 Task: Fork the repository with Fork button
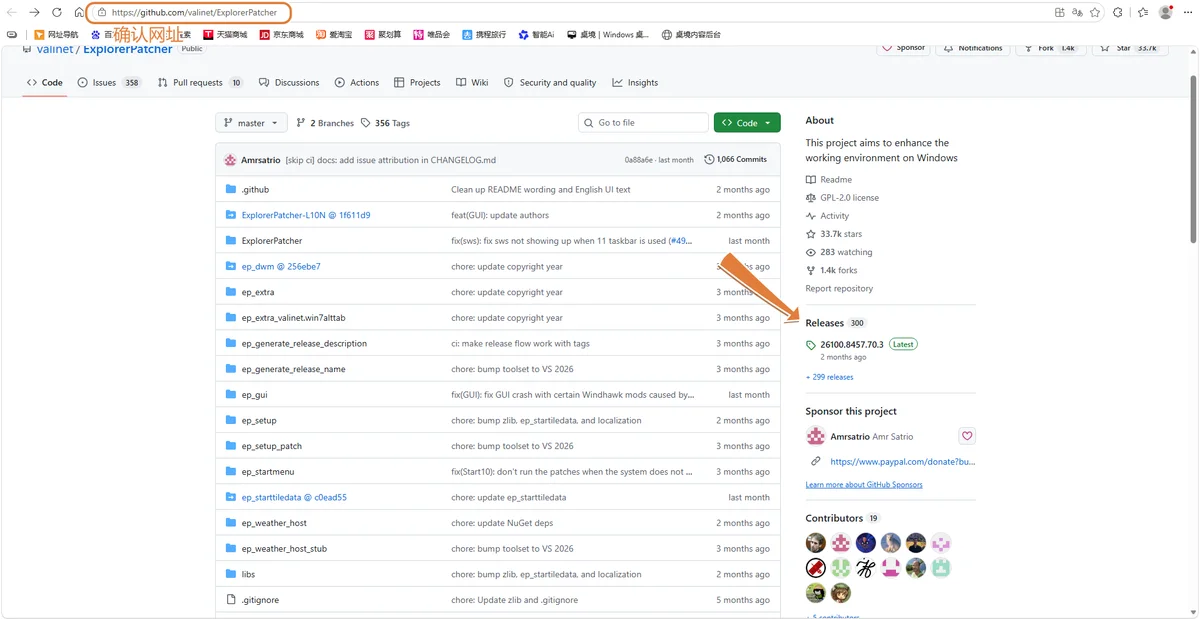tap(1050, 47)
